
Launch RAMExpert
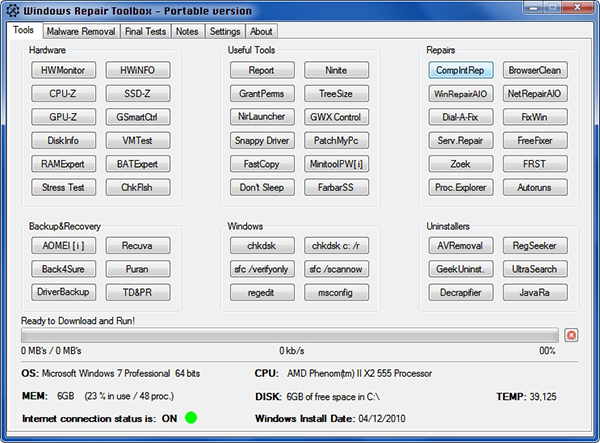click(x=63, y=164)
